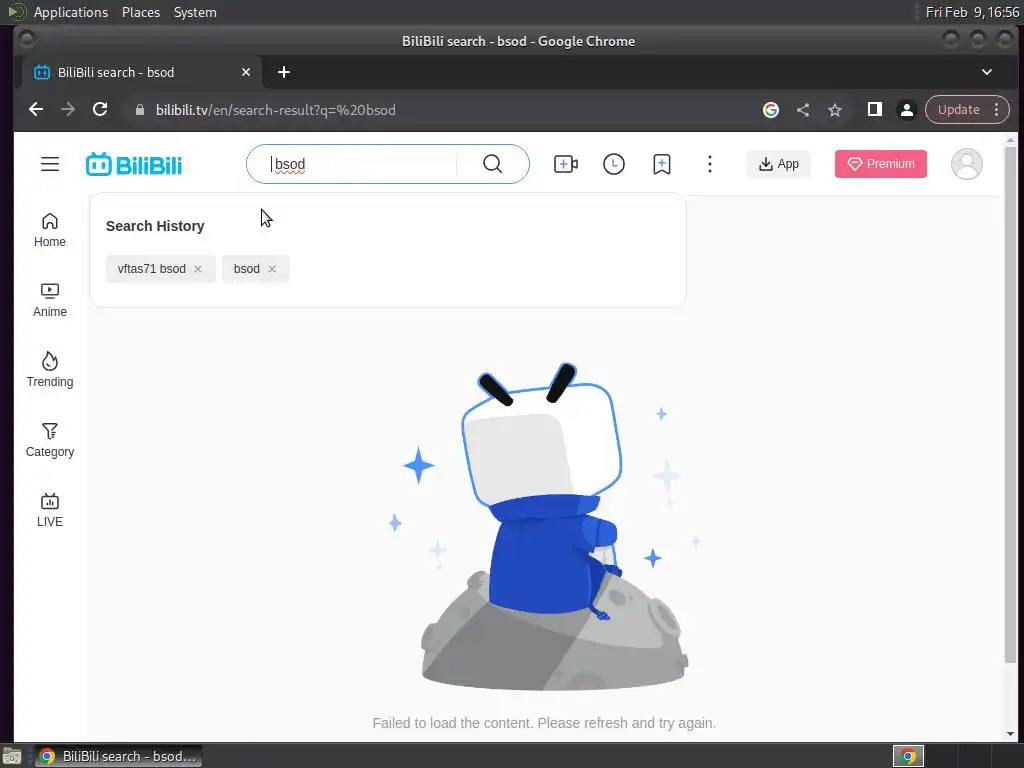The width and height of the screenshot is (1024, 768).
Task: Open the three-dot more options menu
Action: 710,164
